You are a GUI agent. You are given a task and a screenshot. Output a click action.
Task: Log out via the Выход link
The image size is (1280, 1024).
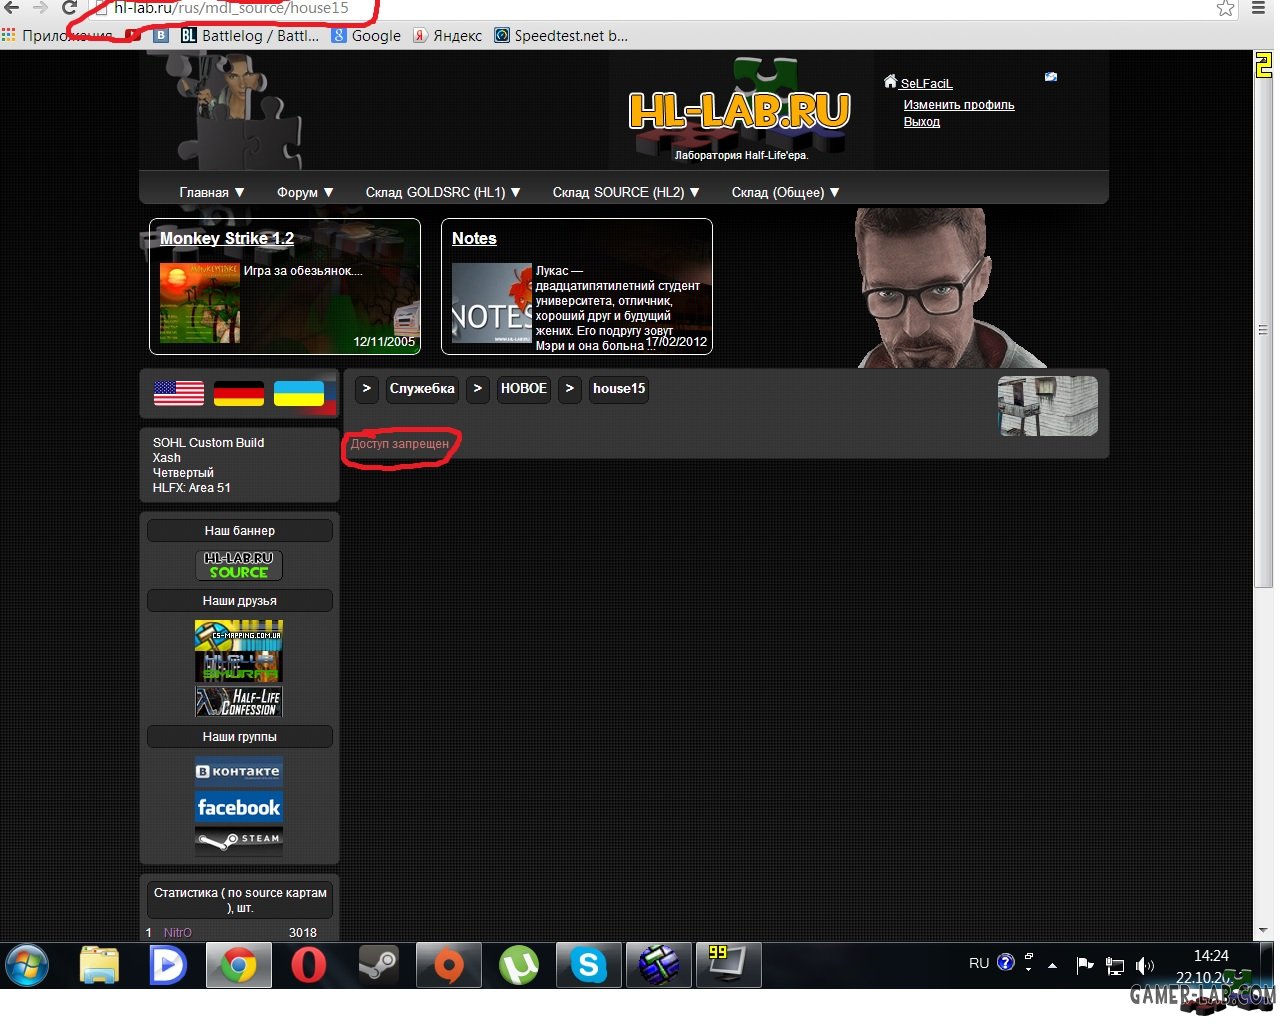(x=922, y=122)
